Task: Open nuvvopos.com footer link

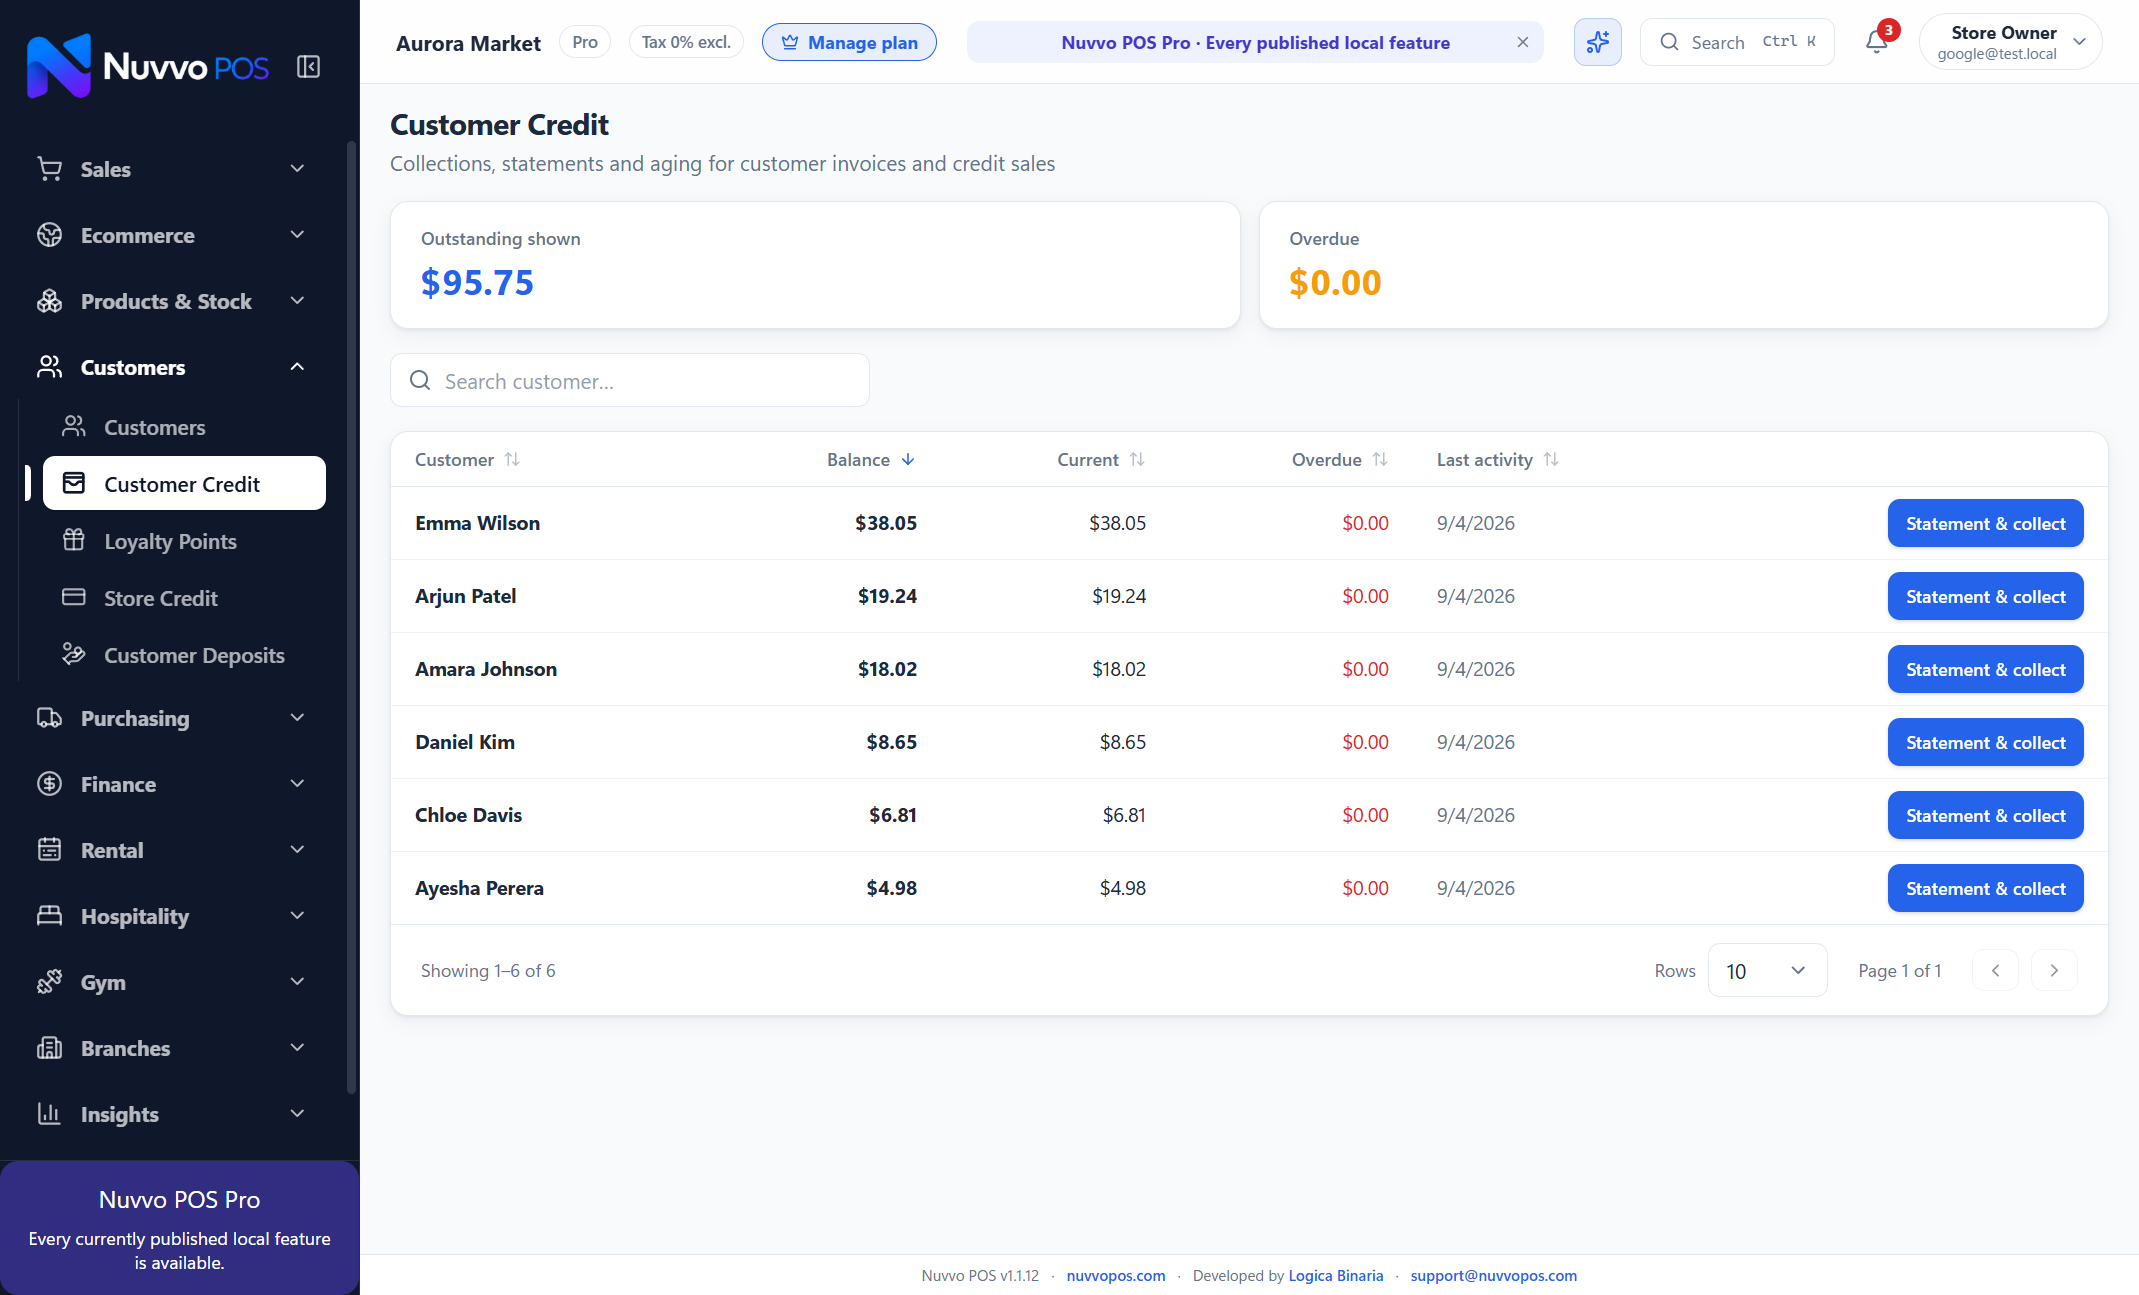Action: pos(1115,1275)
